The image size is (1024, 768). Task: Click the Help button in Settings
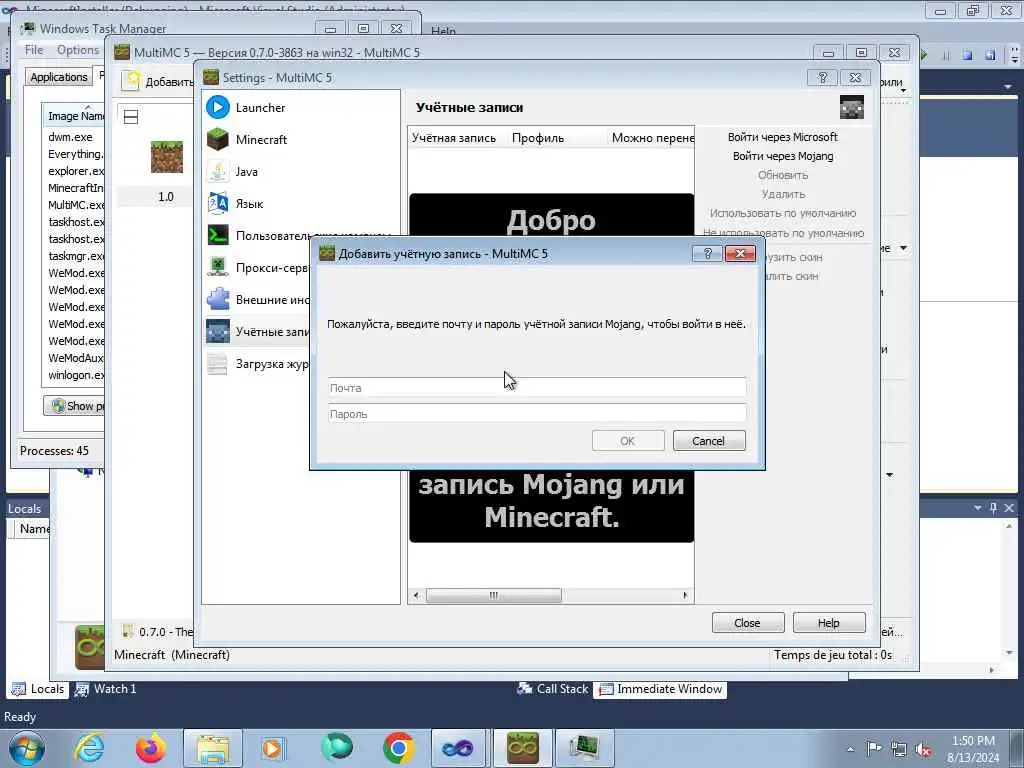point(829,622)
